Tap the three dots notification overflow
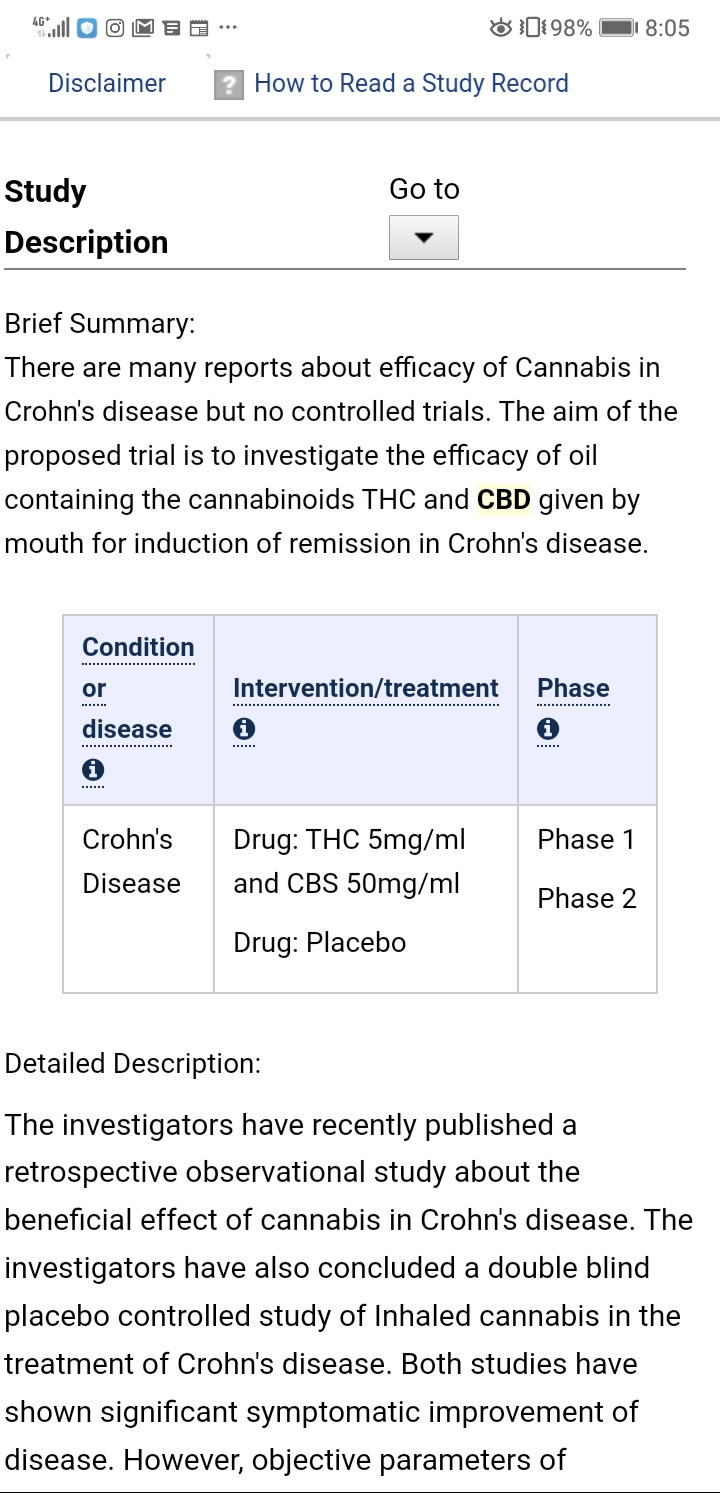The height and width of the screenshot is (1493, 720). (228, 28)
